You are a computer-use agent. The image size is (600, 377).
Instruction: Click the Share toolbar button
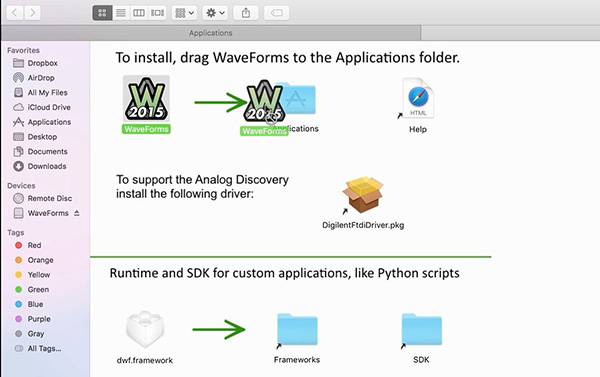(x=246, y=13)
